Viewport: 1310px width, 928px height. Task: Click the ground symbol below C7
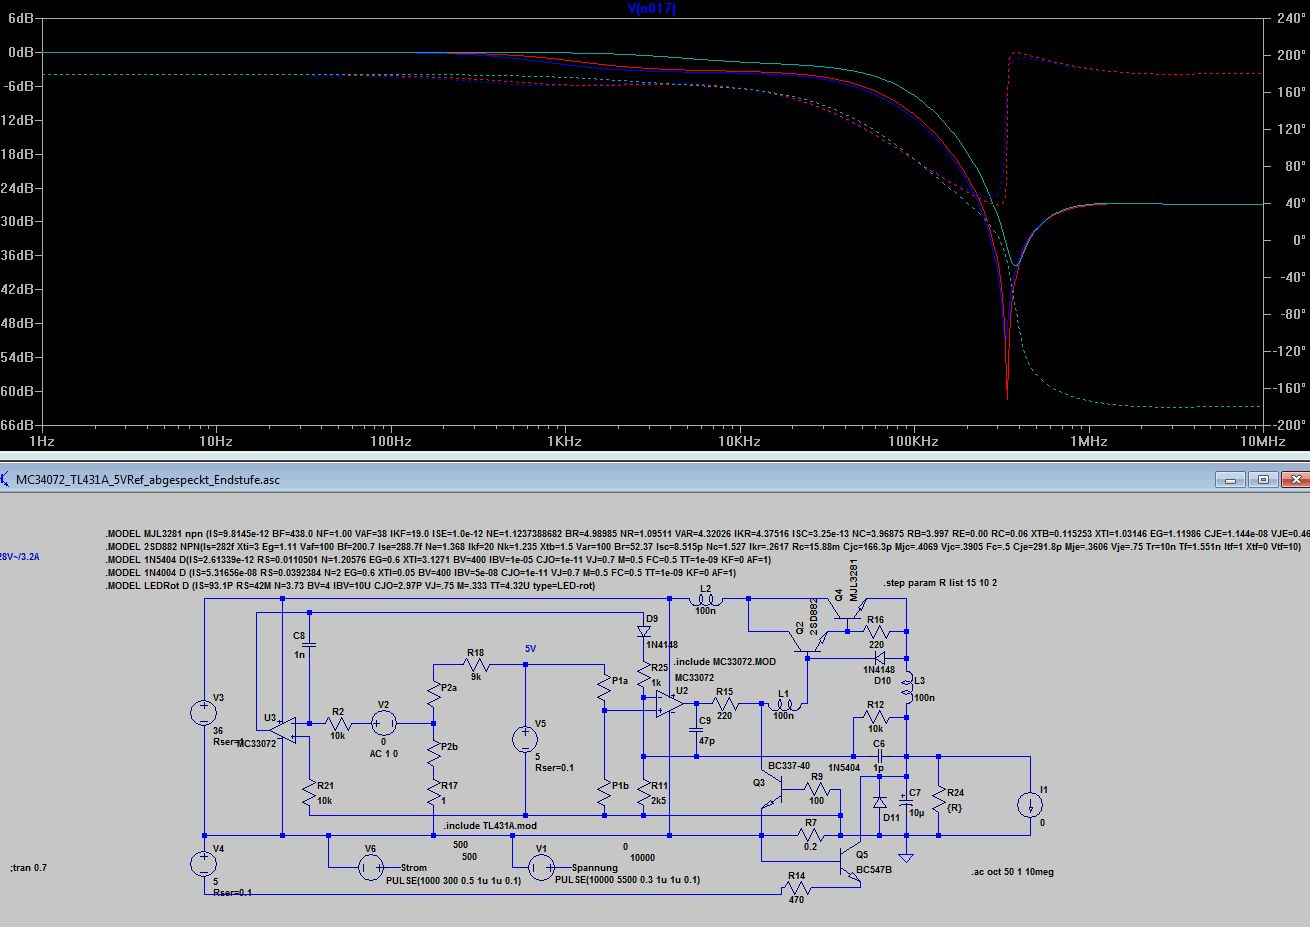click(906, 856)
